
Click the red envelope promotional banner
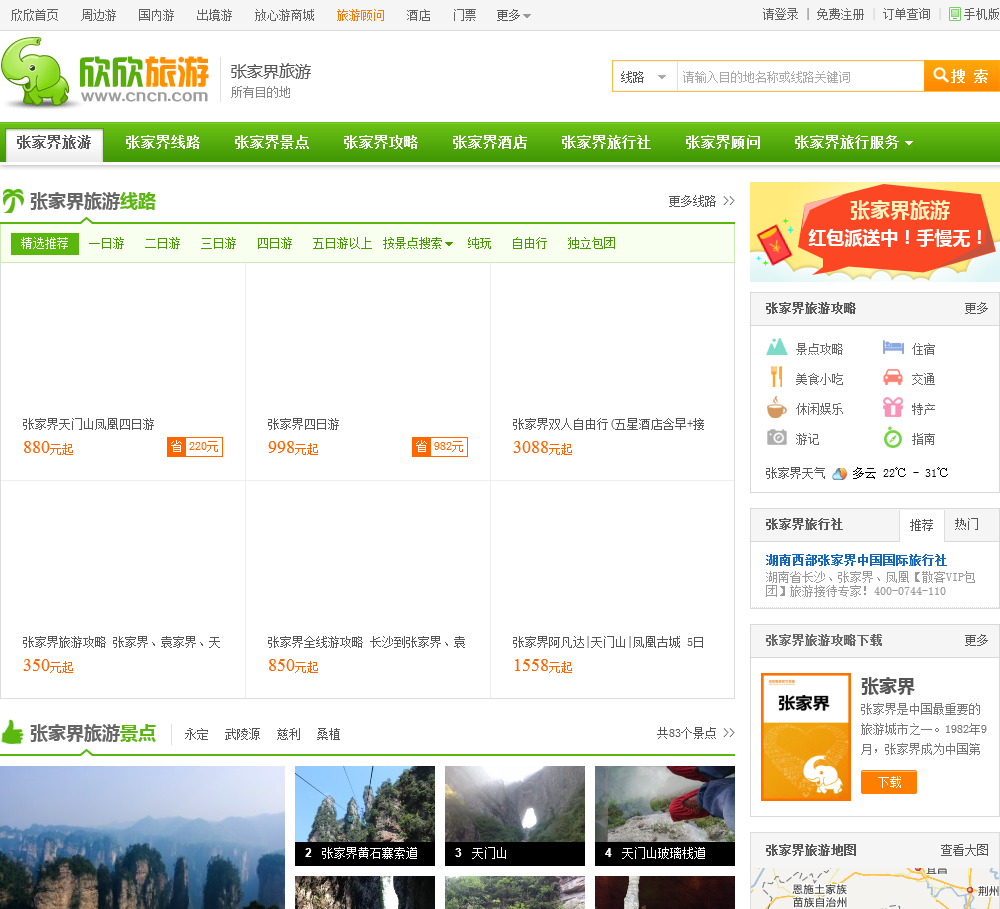(x=875, y=232)
